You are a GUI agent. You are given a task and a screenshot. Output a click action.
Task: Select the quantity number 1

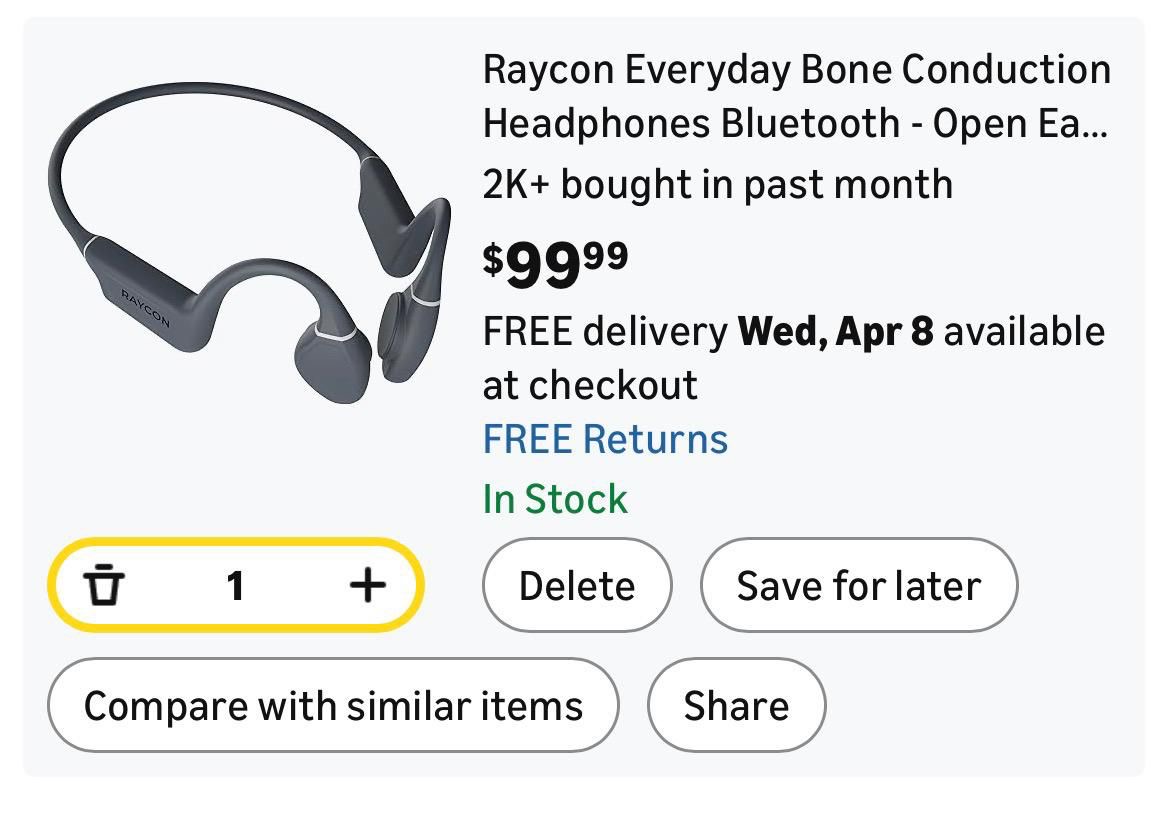pos(235,585)
